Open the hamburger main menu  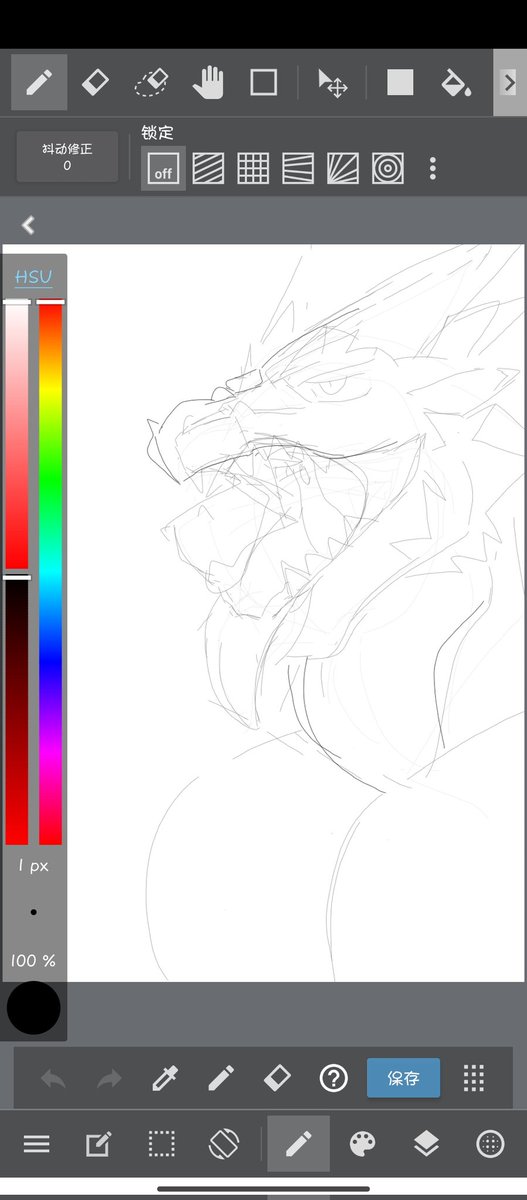pyautogui.click(x=36, y=1144)
